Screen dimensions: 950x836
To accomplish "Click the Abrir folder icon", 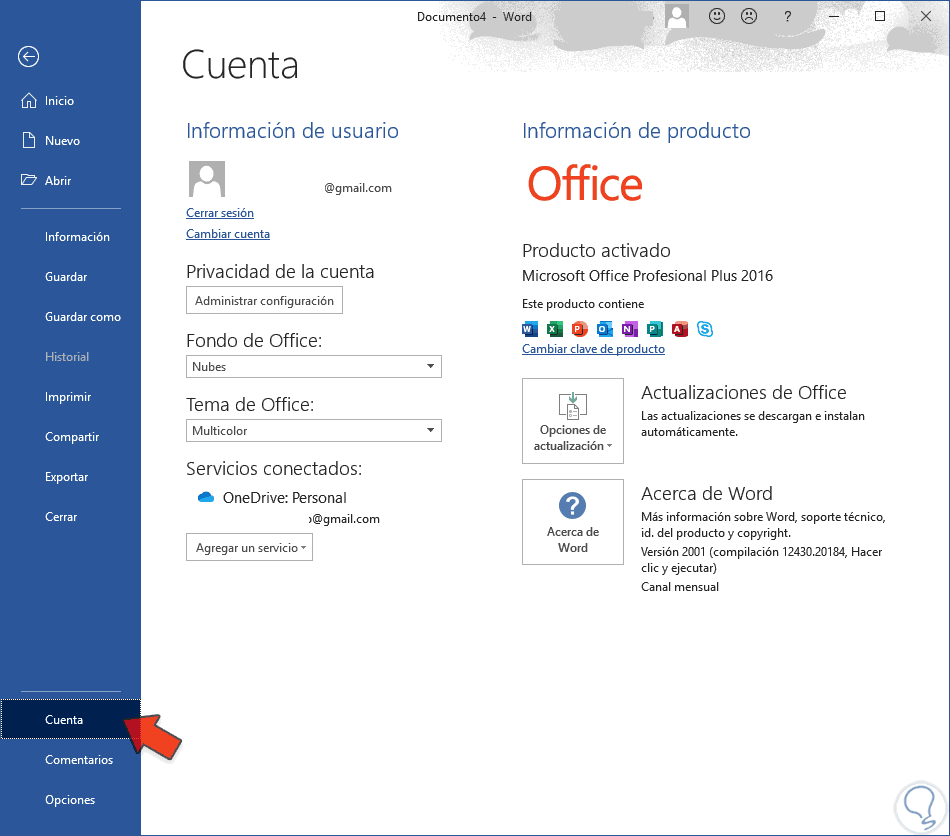I will click(x=28, y=180).
